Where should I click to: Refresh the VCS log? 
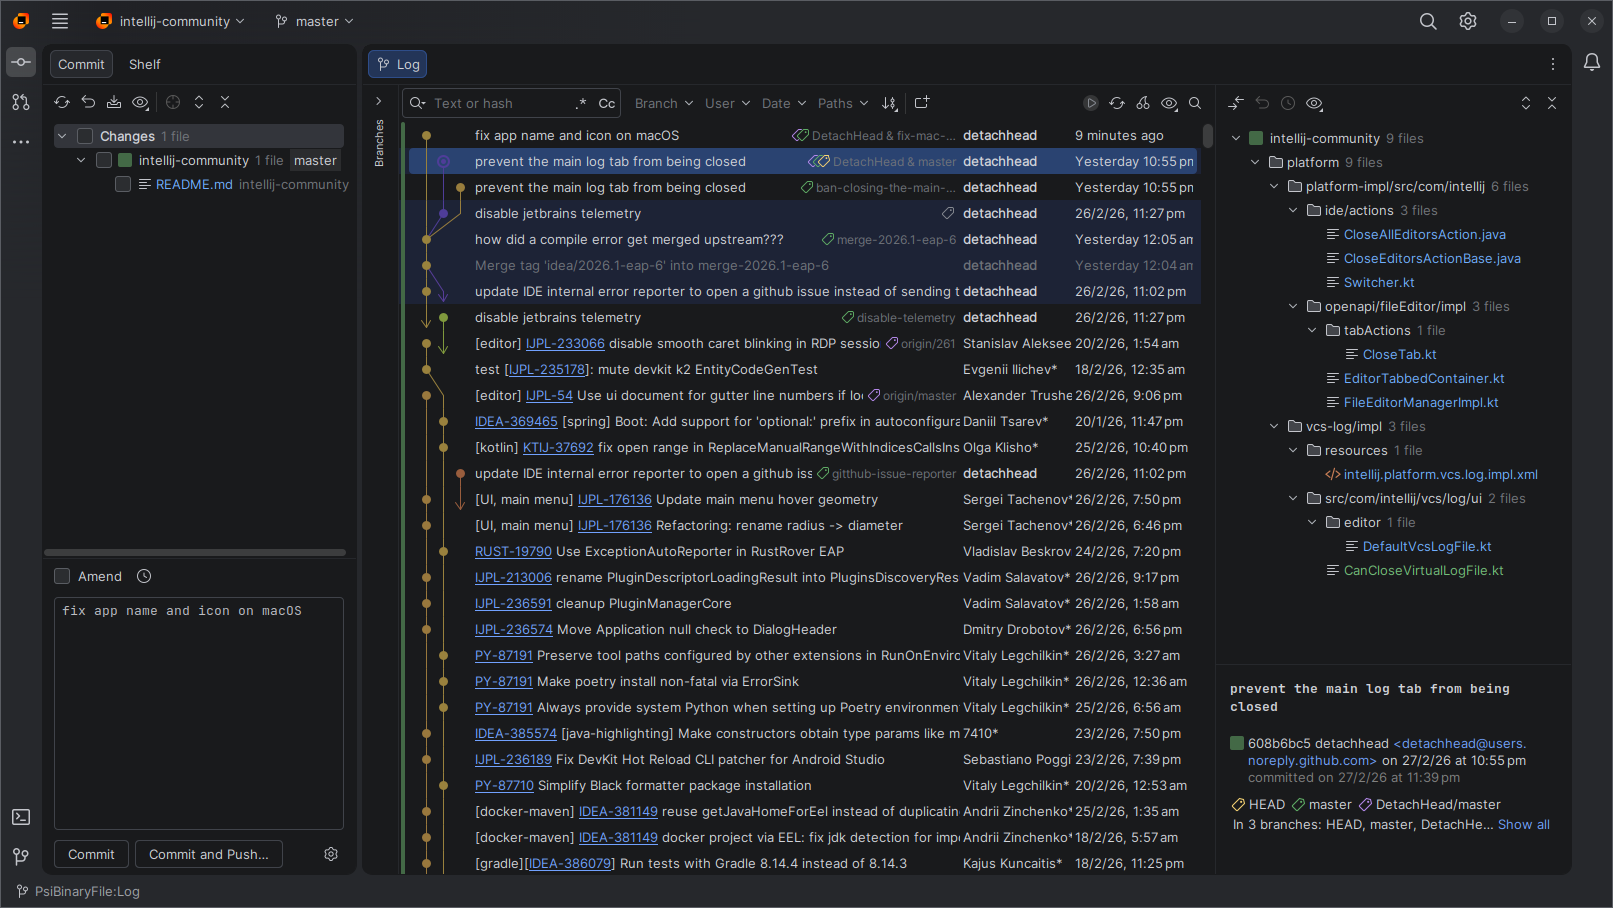click(x=1117, y=103)
